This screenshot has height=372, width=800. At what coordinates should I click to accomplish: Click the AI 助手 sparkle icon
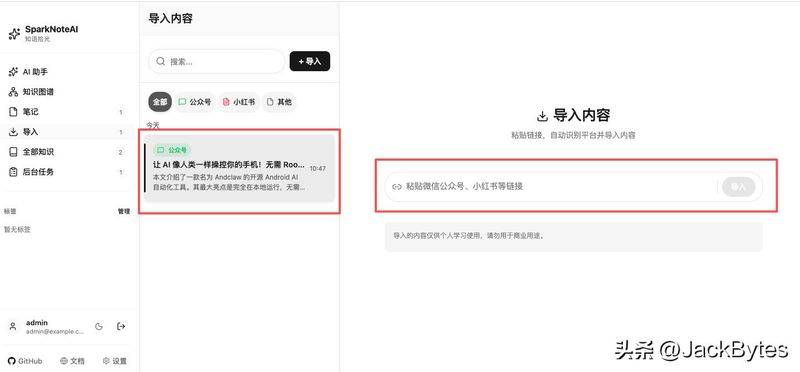click(x=13, y=72)
